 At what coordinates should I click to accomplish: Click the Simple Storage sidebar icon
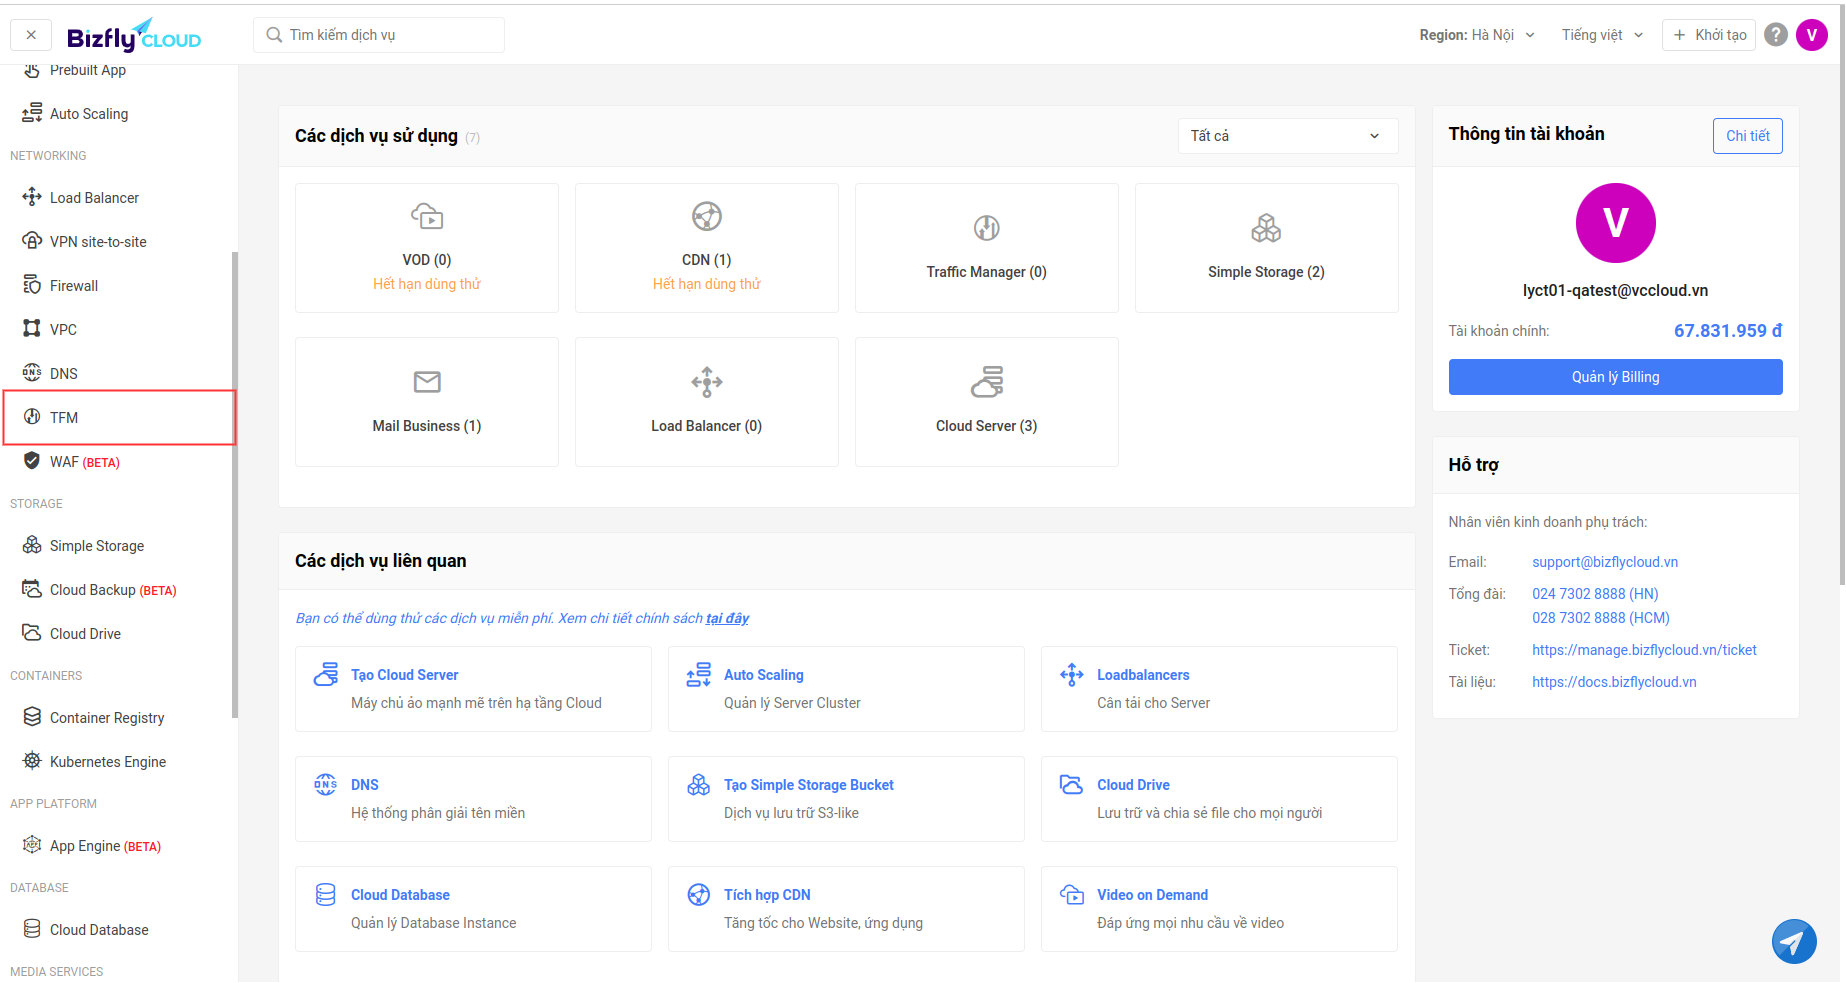[32, 545]
